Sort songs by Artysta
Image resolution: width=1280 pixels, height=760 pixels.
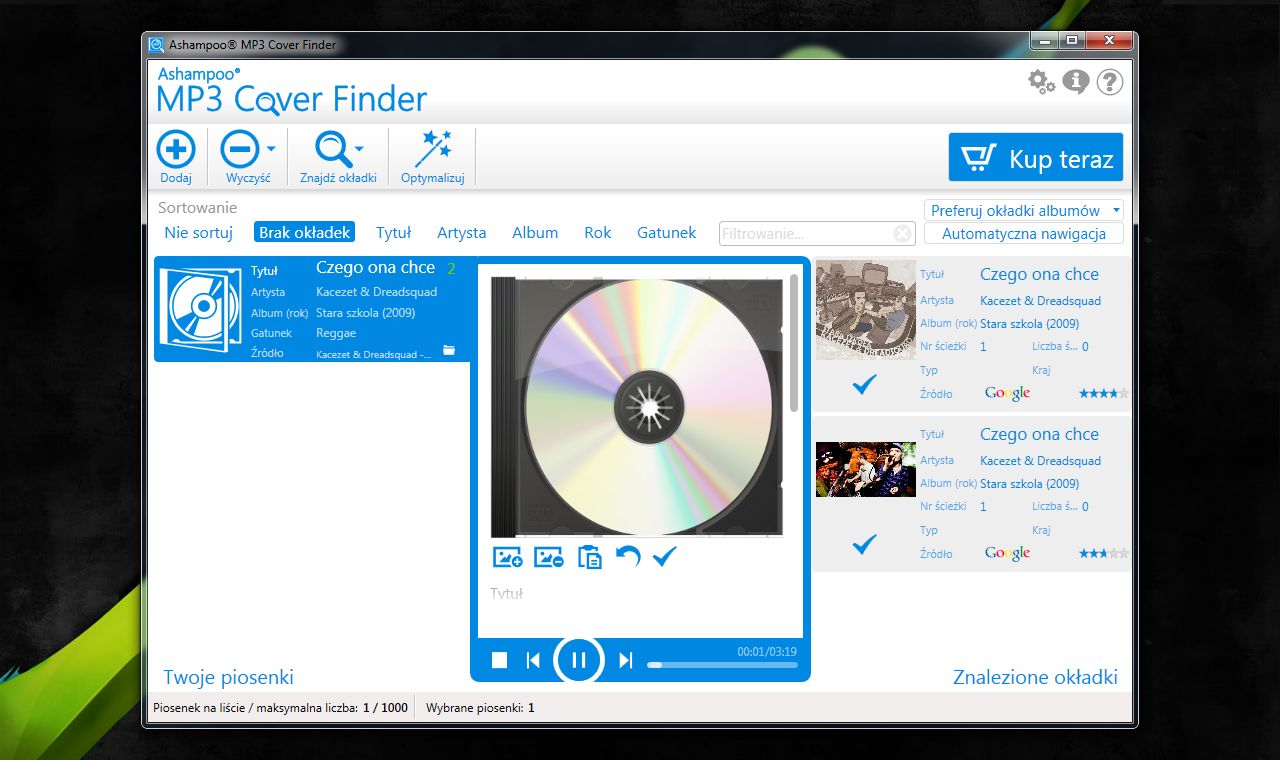[x=462, y=232]
